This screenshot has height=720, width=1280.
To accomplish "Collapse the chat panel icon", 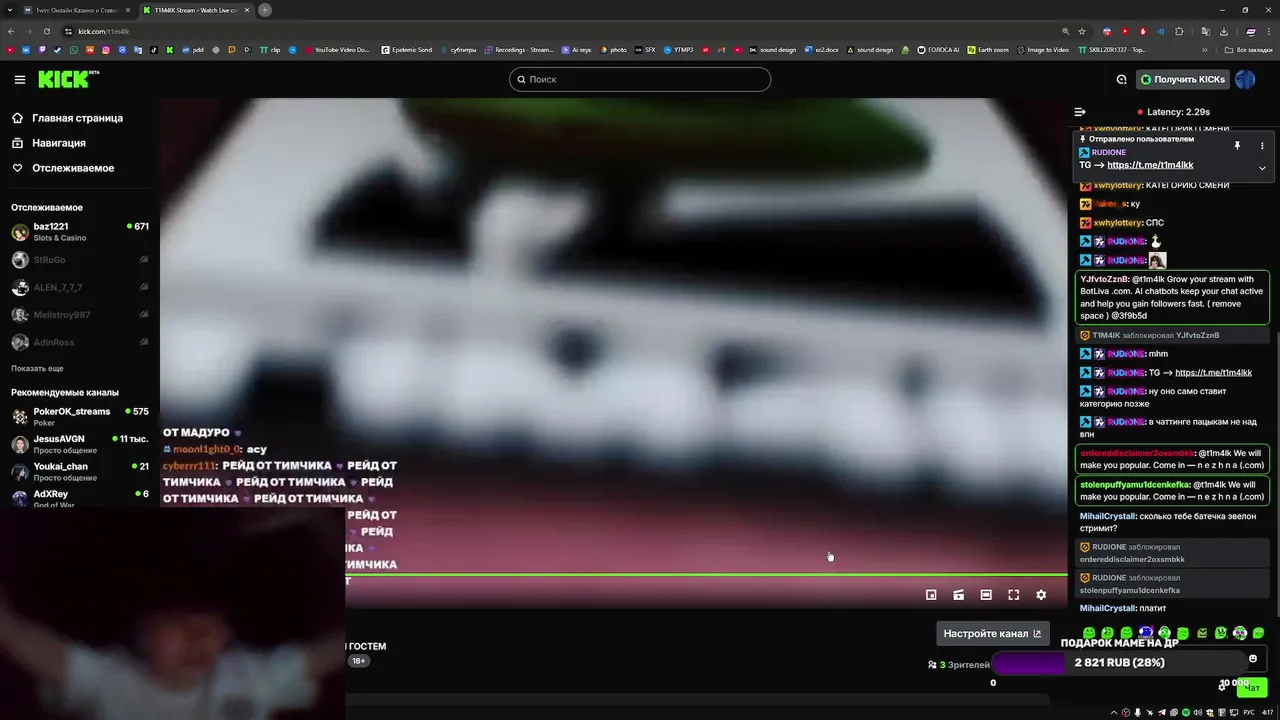I will 1080,112.
